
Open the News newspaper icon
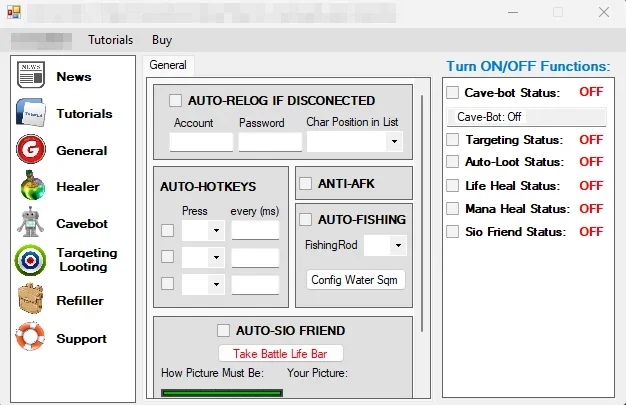(x=31, y=75)
